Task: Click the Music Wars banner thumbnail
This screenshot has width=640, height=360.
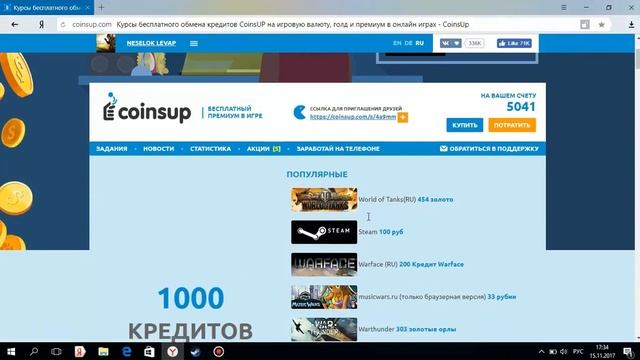Action: [x=324, y=297]
